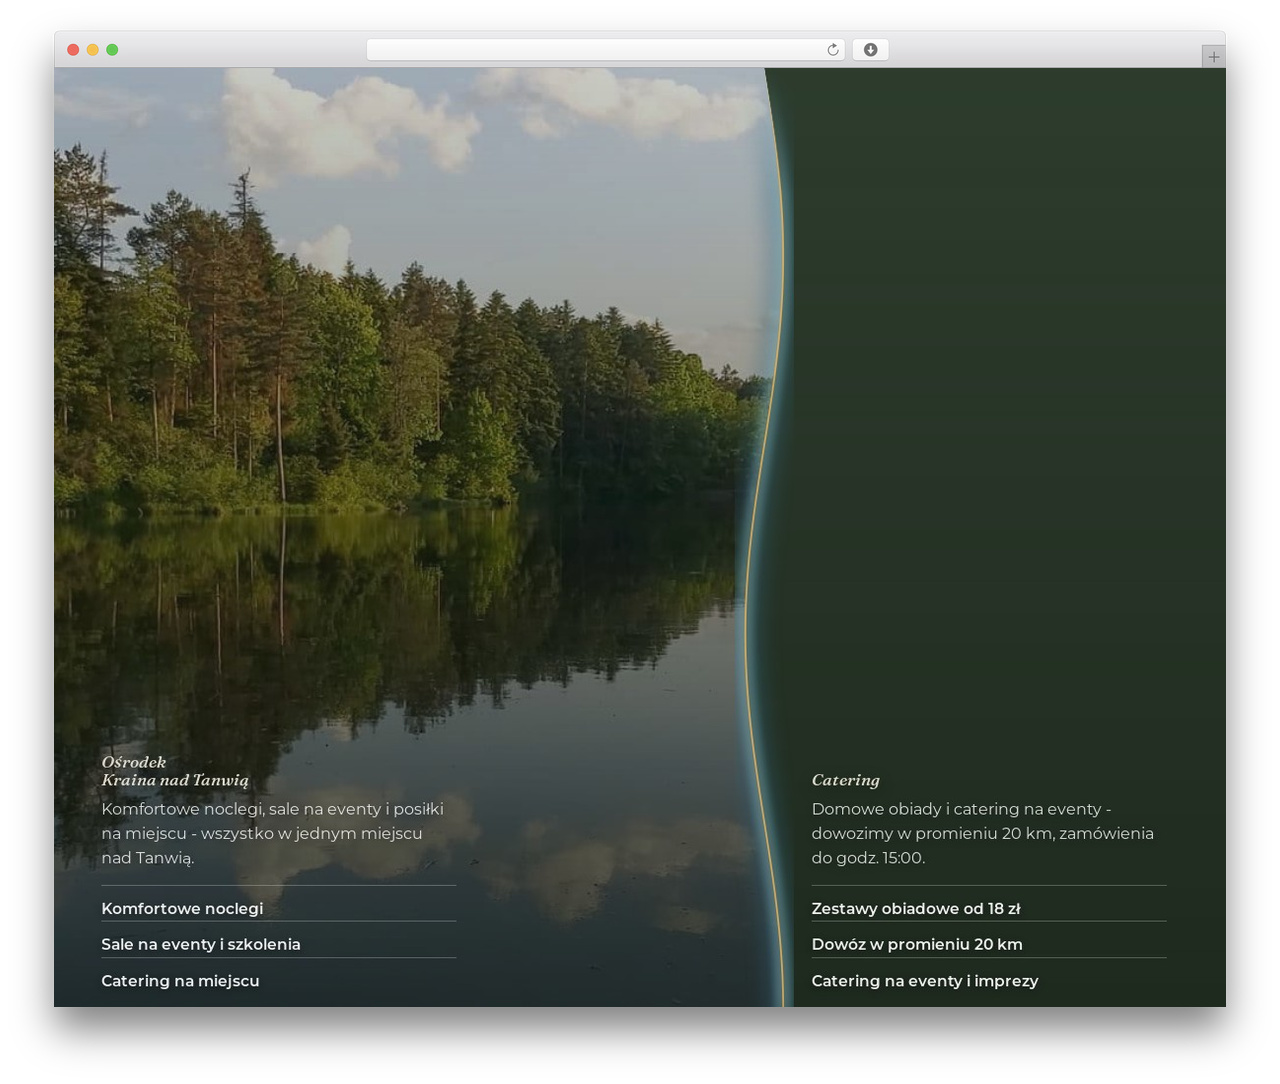Maximize the window with green button
This screenshot has width=1280, height=1084.
112,50
